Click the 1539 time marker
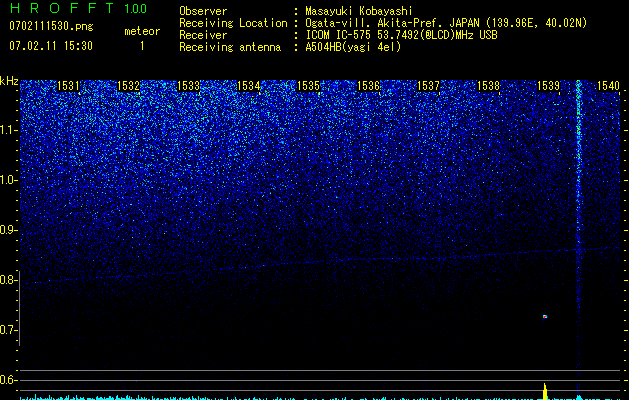Viewport: 629px width, 400px height. pos(548,86)
